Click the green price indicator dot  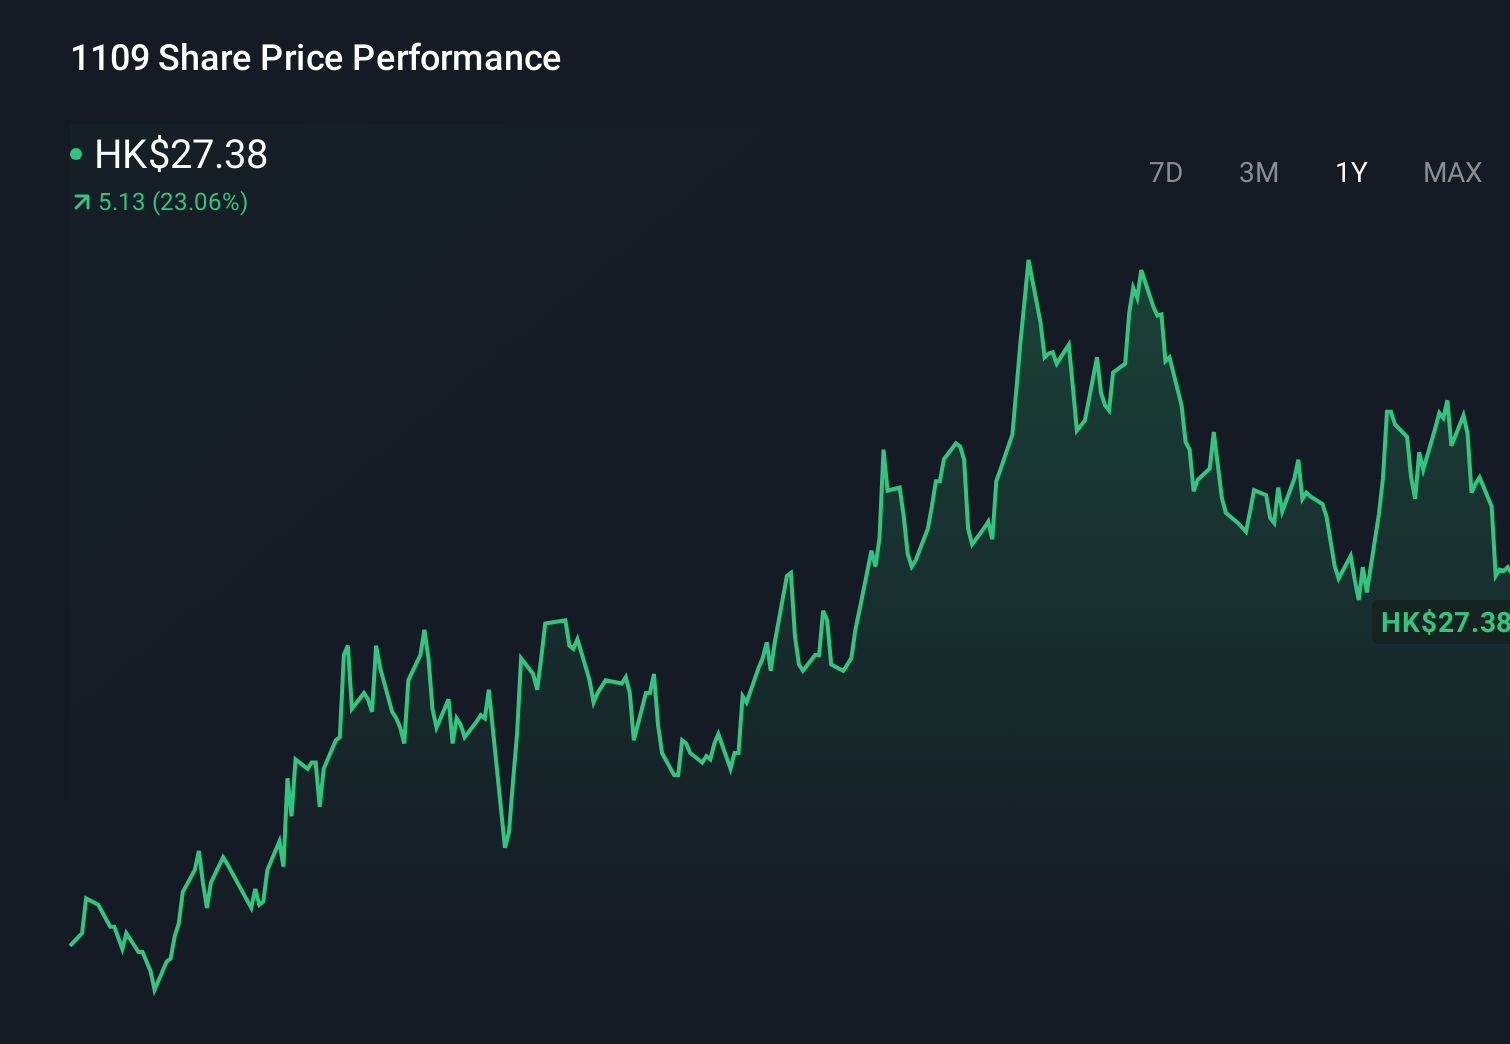[75, 154]
